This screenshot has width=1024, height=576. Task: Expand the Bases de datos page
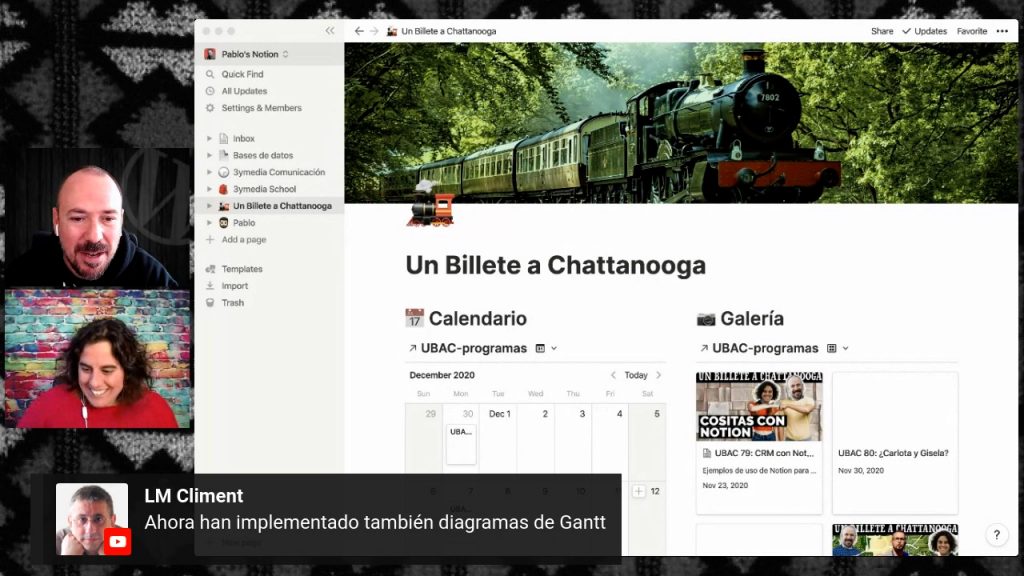click(209, 155)
